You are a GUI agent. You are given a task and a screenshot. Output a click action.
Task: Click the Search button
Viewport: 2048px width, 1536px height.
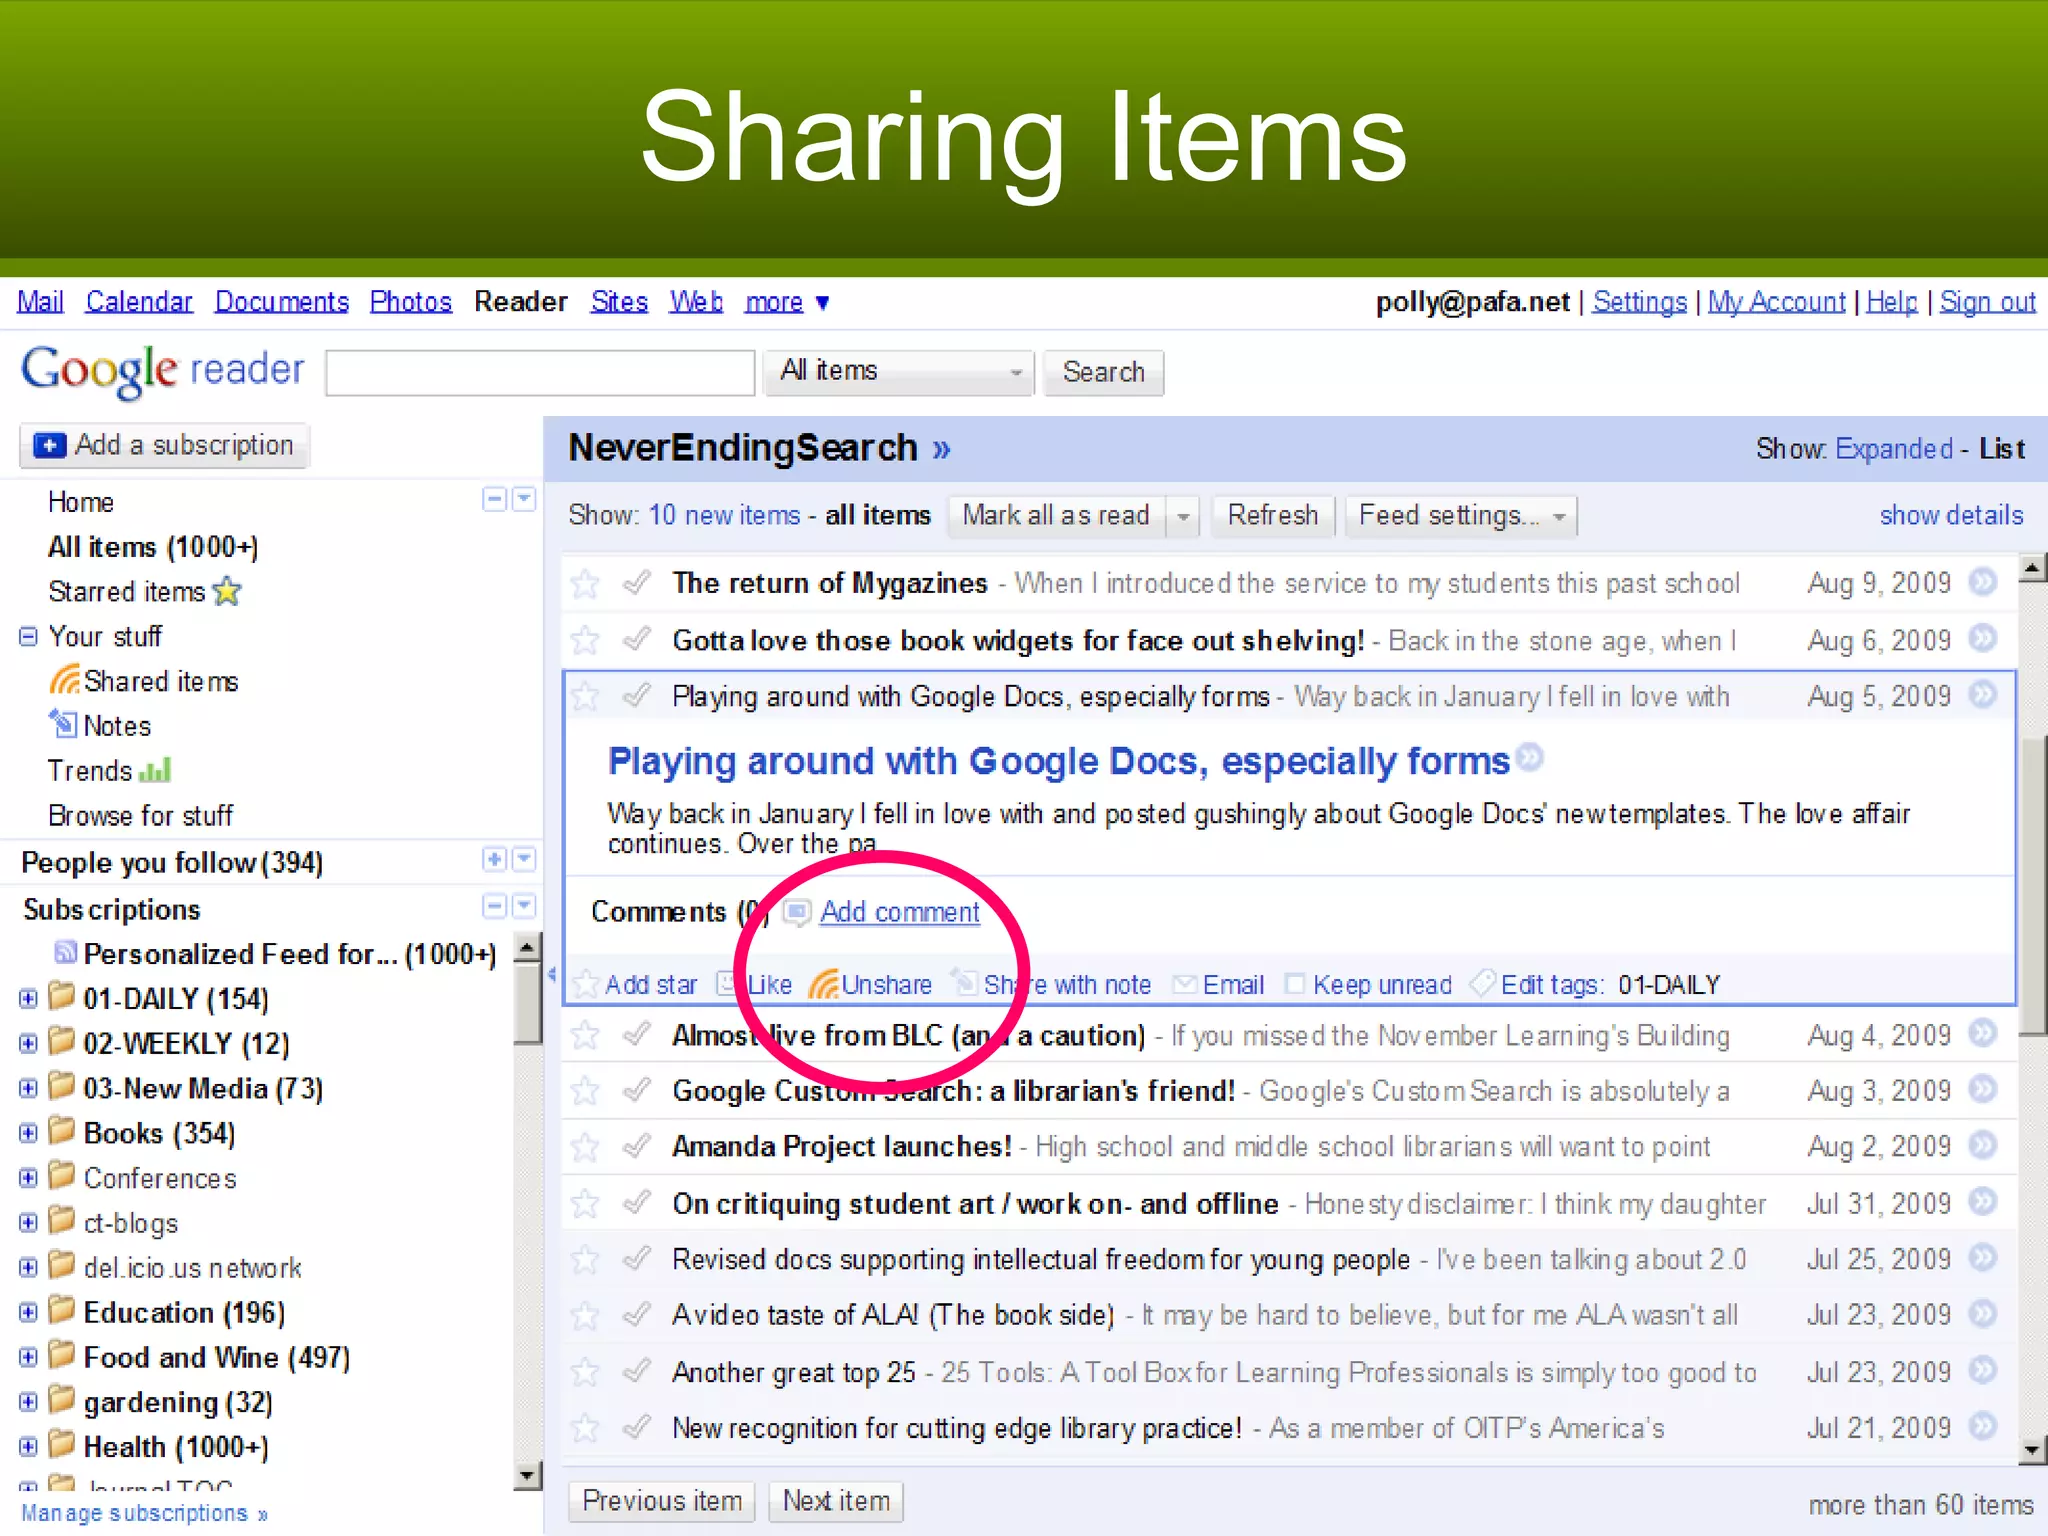click(x=1103, y=372)
